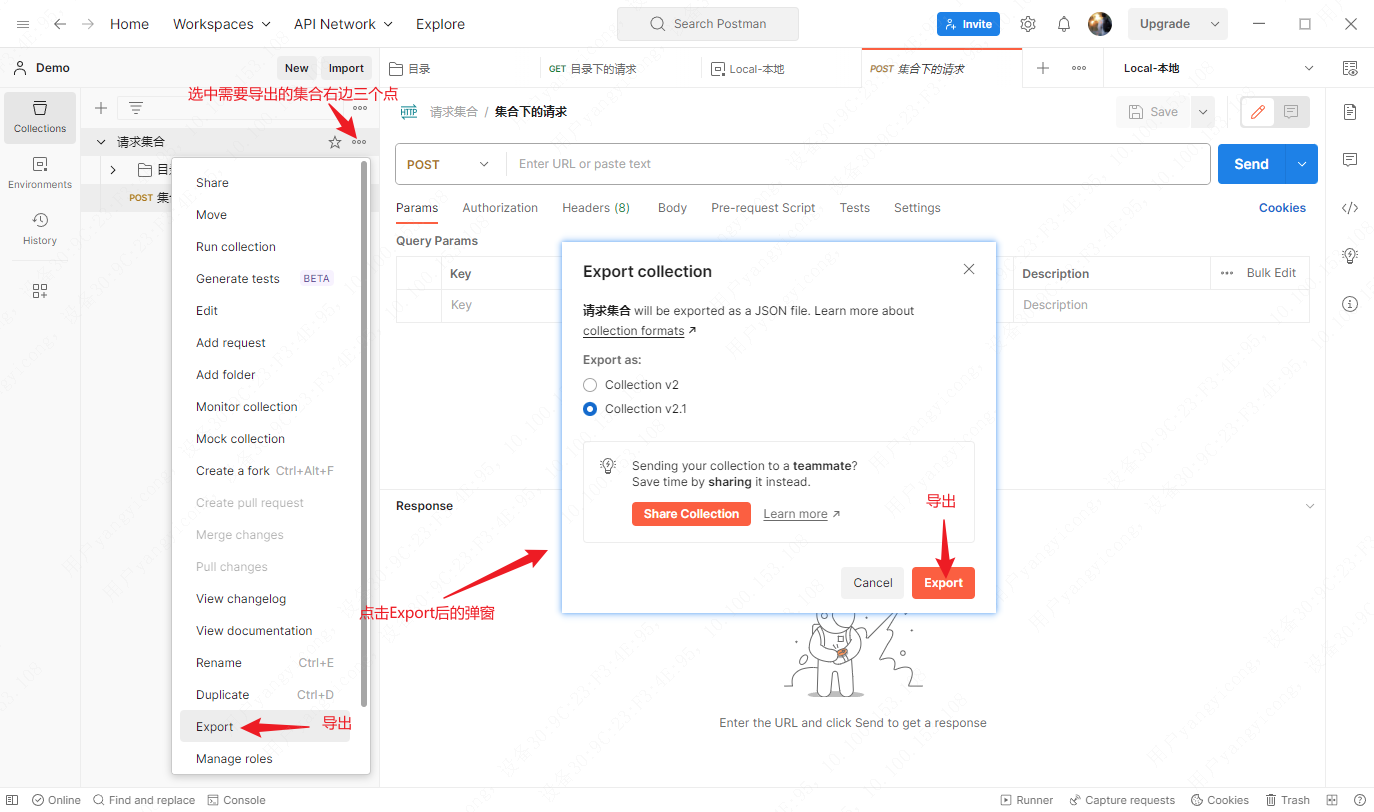Click the Import button
This screenshot has height=812, width=1374.
[x=346, y=68]
